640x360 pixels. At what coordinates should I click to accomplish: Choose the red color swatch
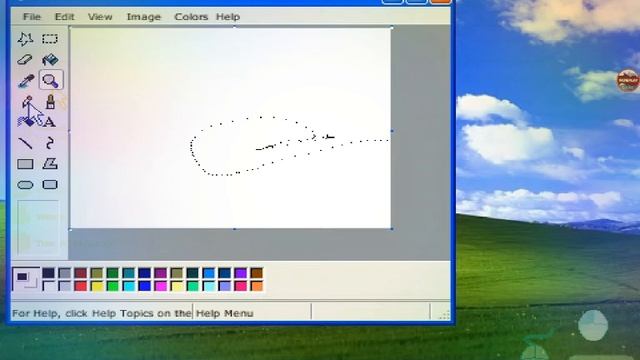[80, 286]
